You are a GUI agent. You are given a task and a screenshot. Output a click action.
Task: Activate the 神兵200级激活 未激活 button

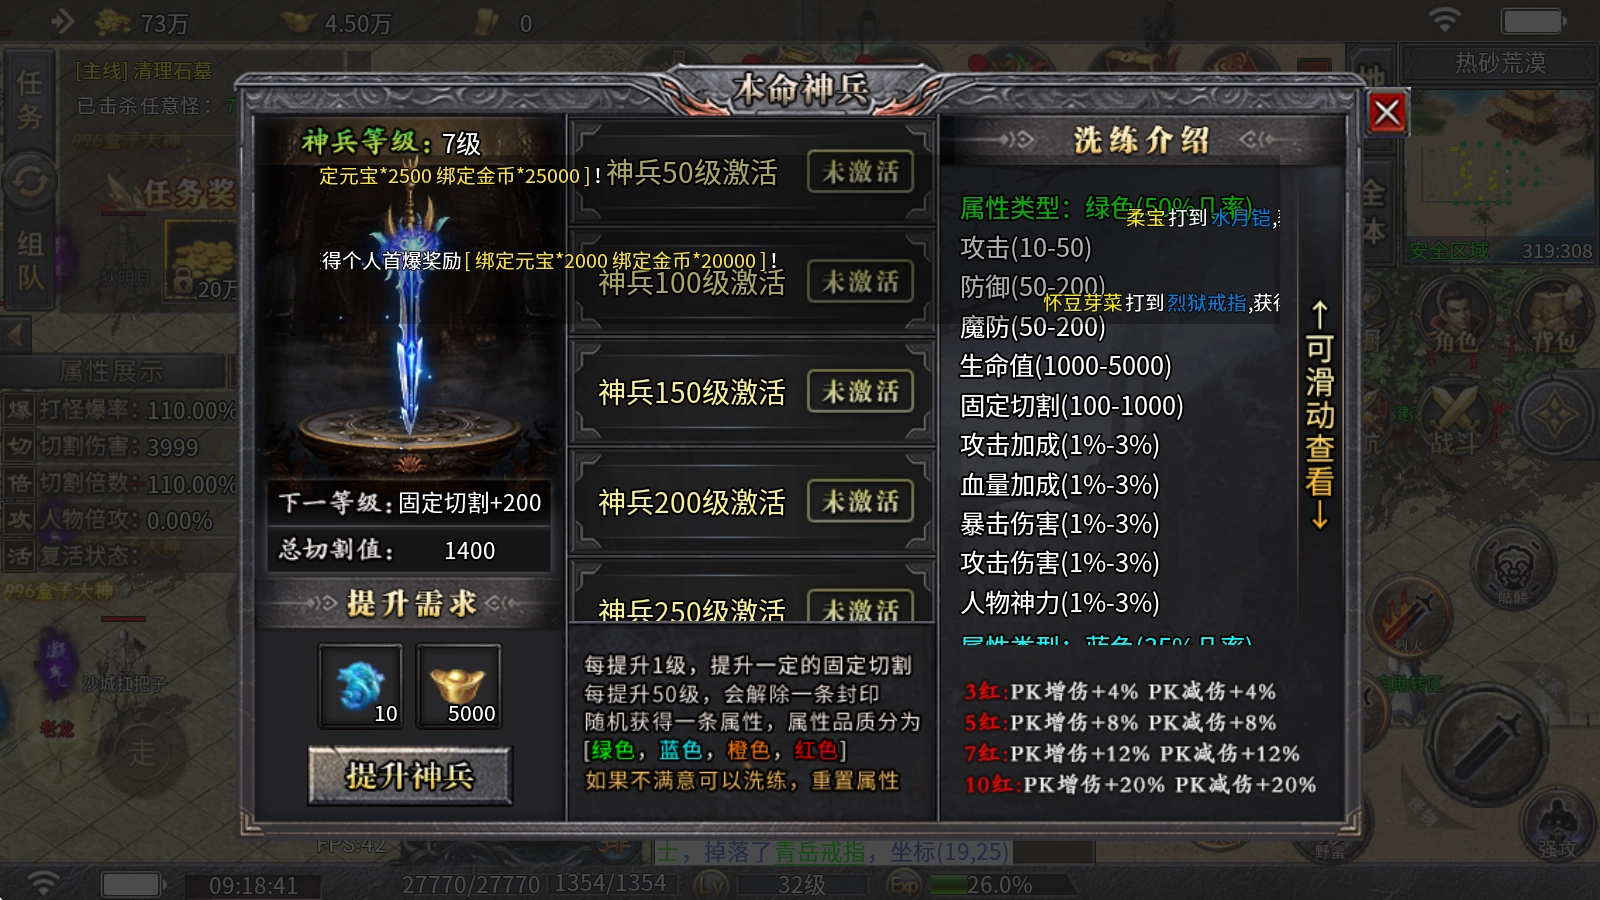click(x=860, y=502)
